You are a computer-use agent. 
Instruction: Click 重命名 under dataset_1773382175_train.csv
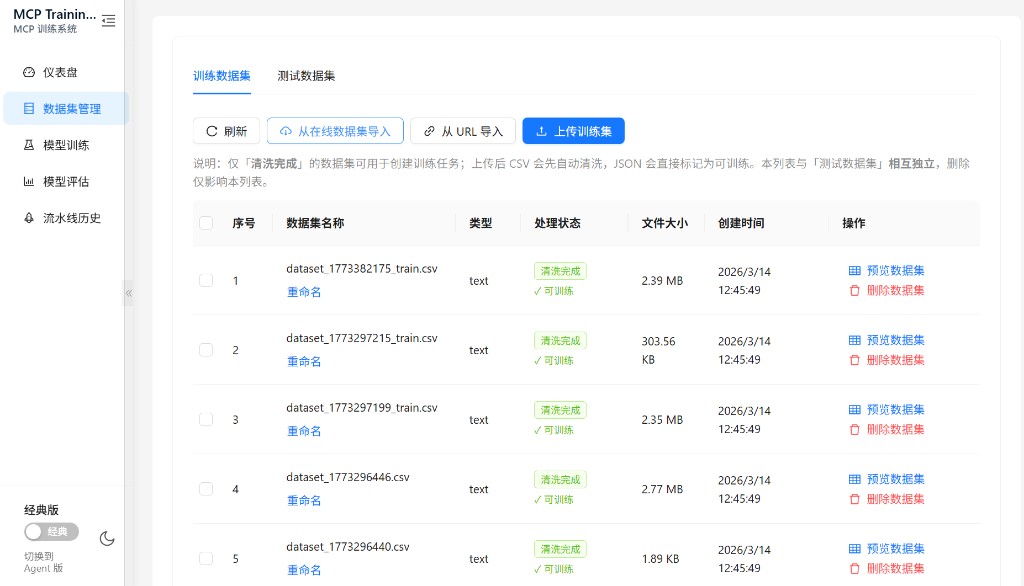[x=304, y=292]
